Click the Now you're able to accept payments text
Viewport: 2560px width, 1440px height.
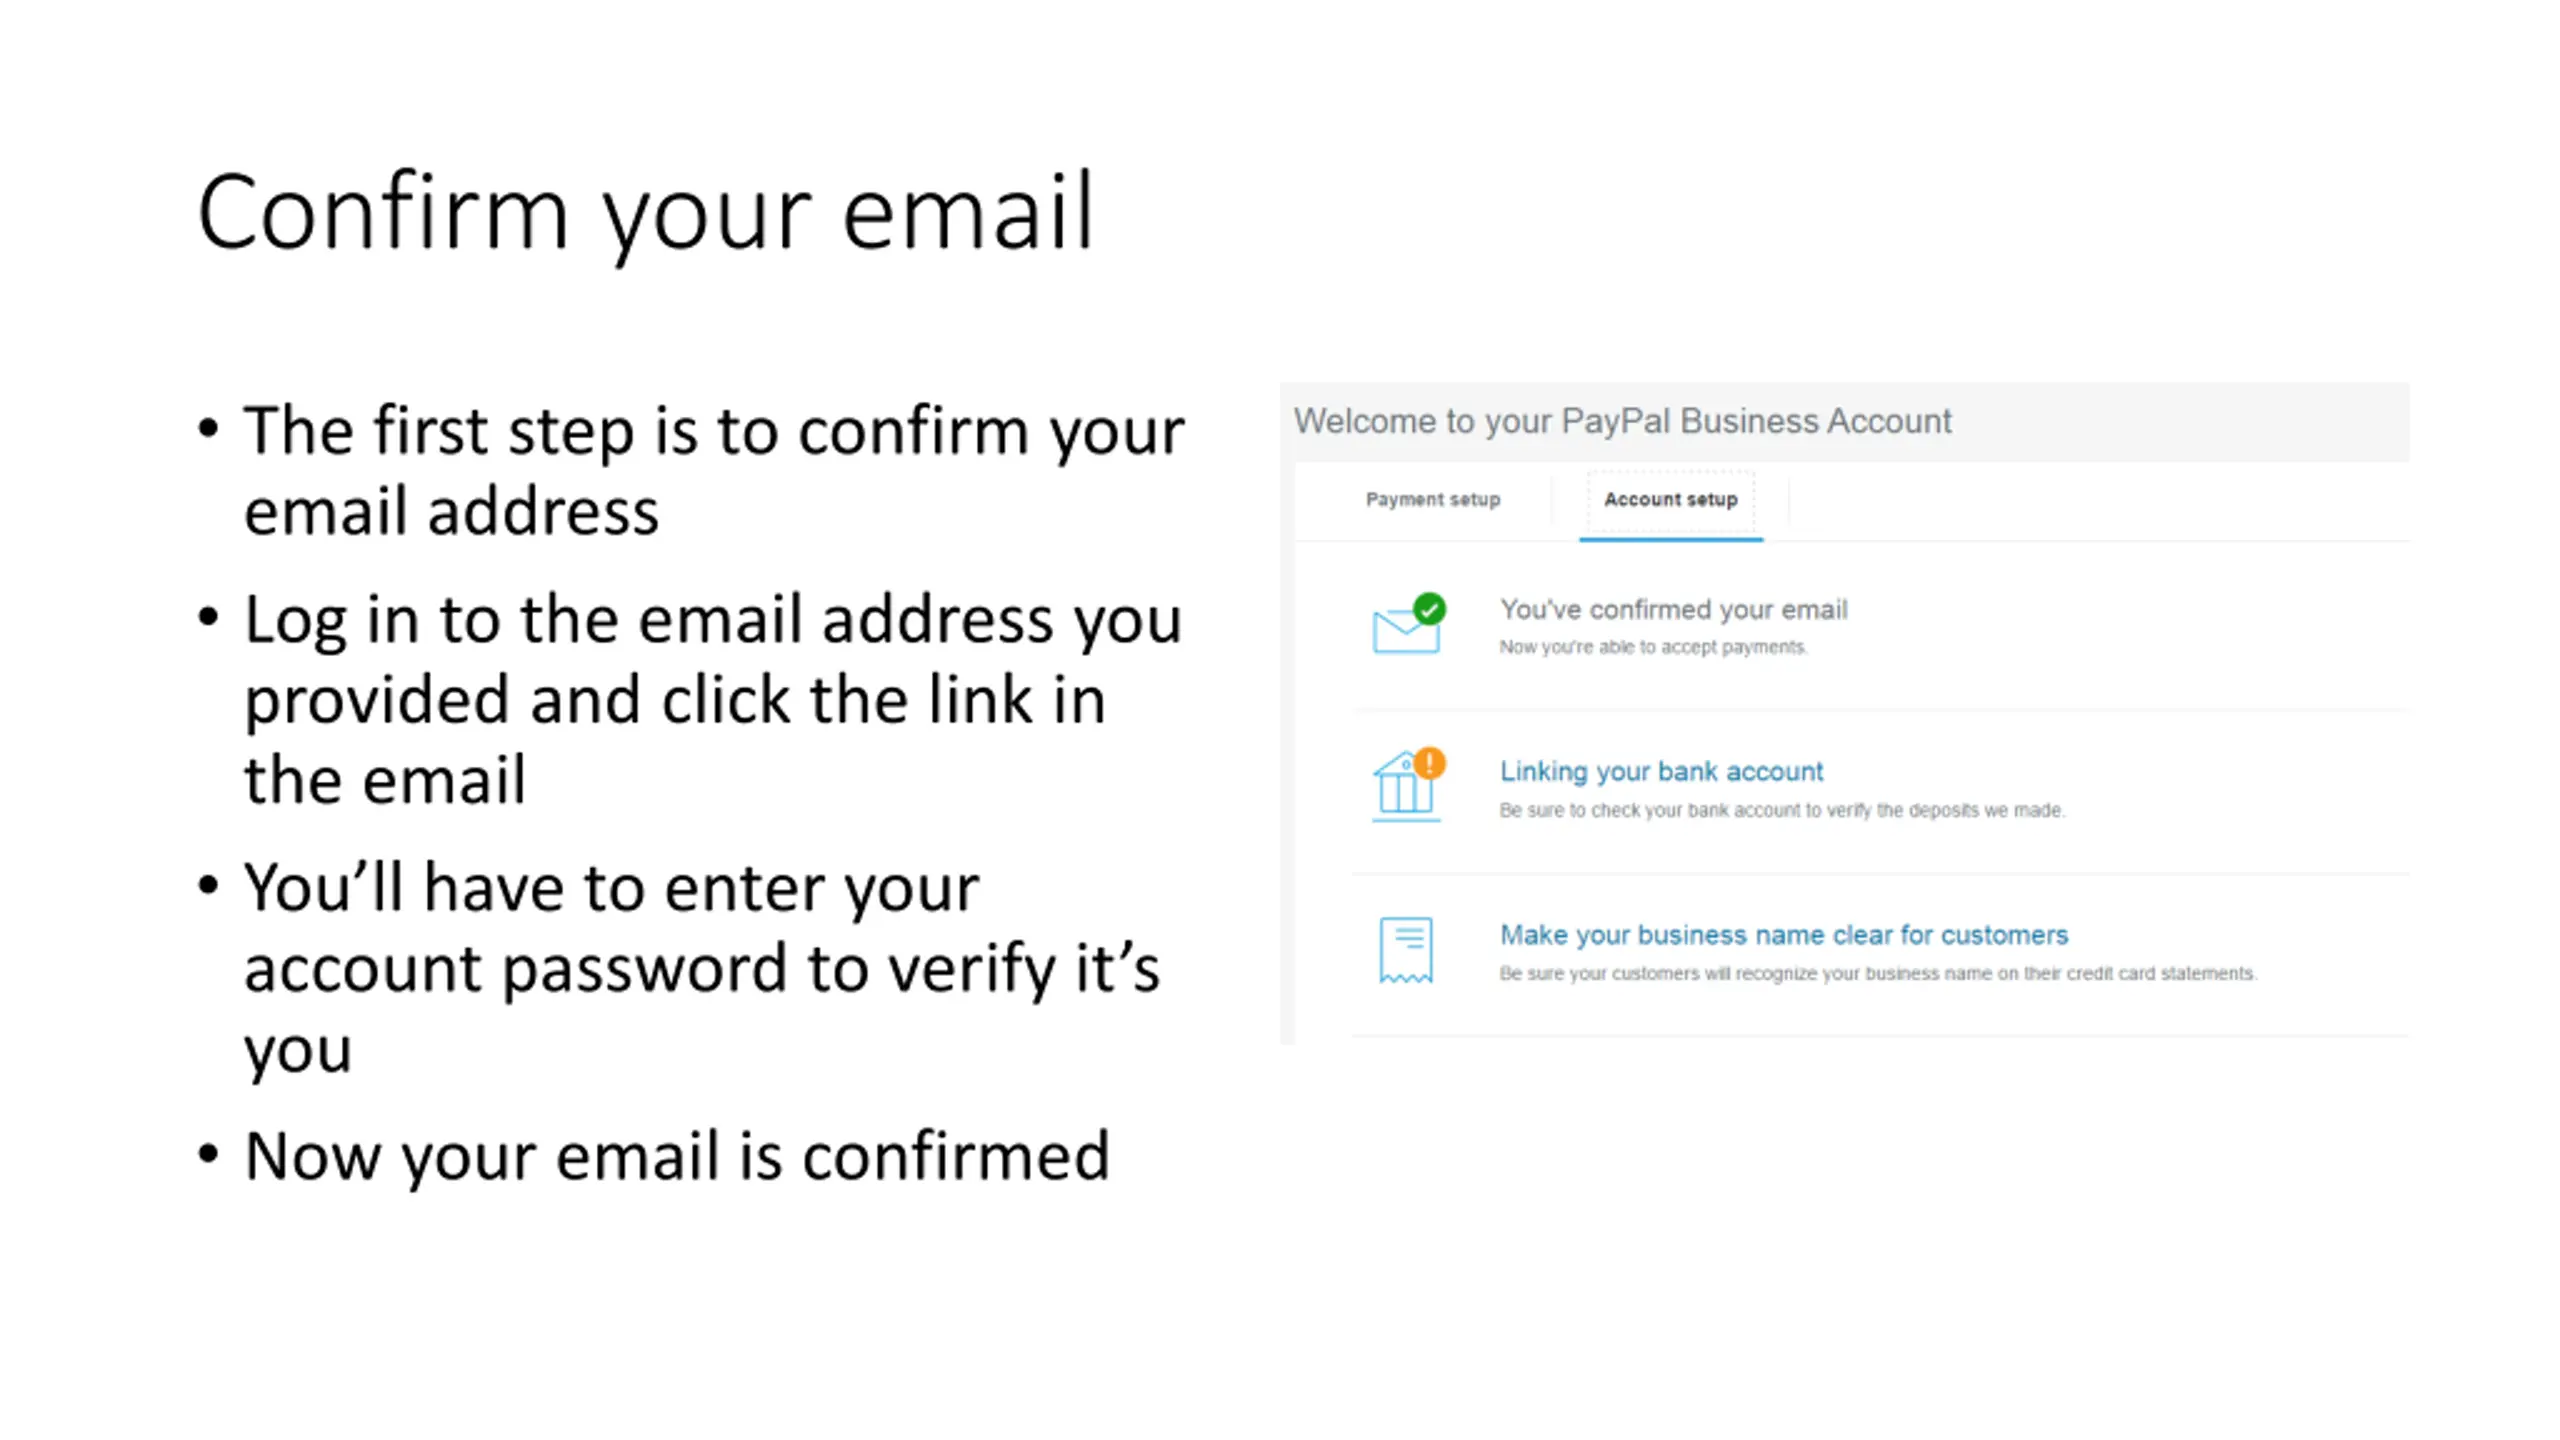pos(1653,647)
